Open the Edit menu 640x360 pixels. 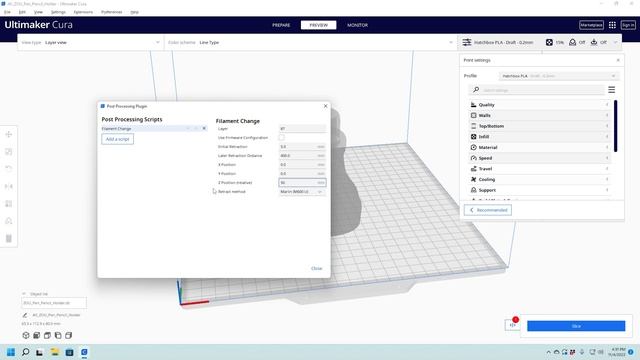click(x=22, y=12)
